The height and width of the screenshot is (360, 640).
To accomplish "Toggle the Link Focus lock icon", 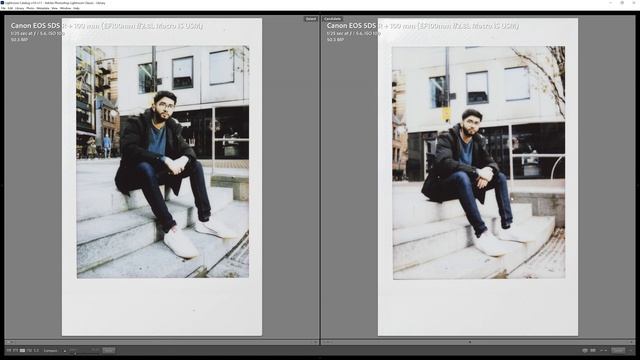I will (x=64, y=351).
